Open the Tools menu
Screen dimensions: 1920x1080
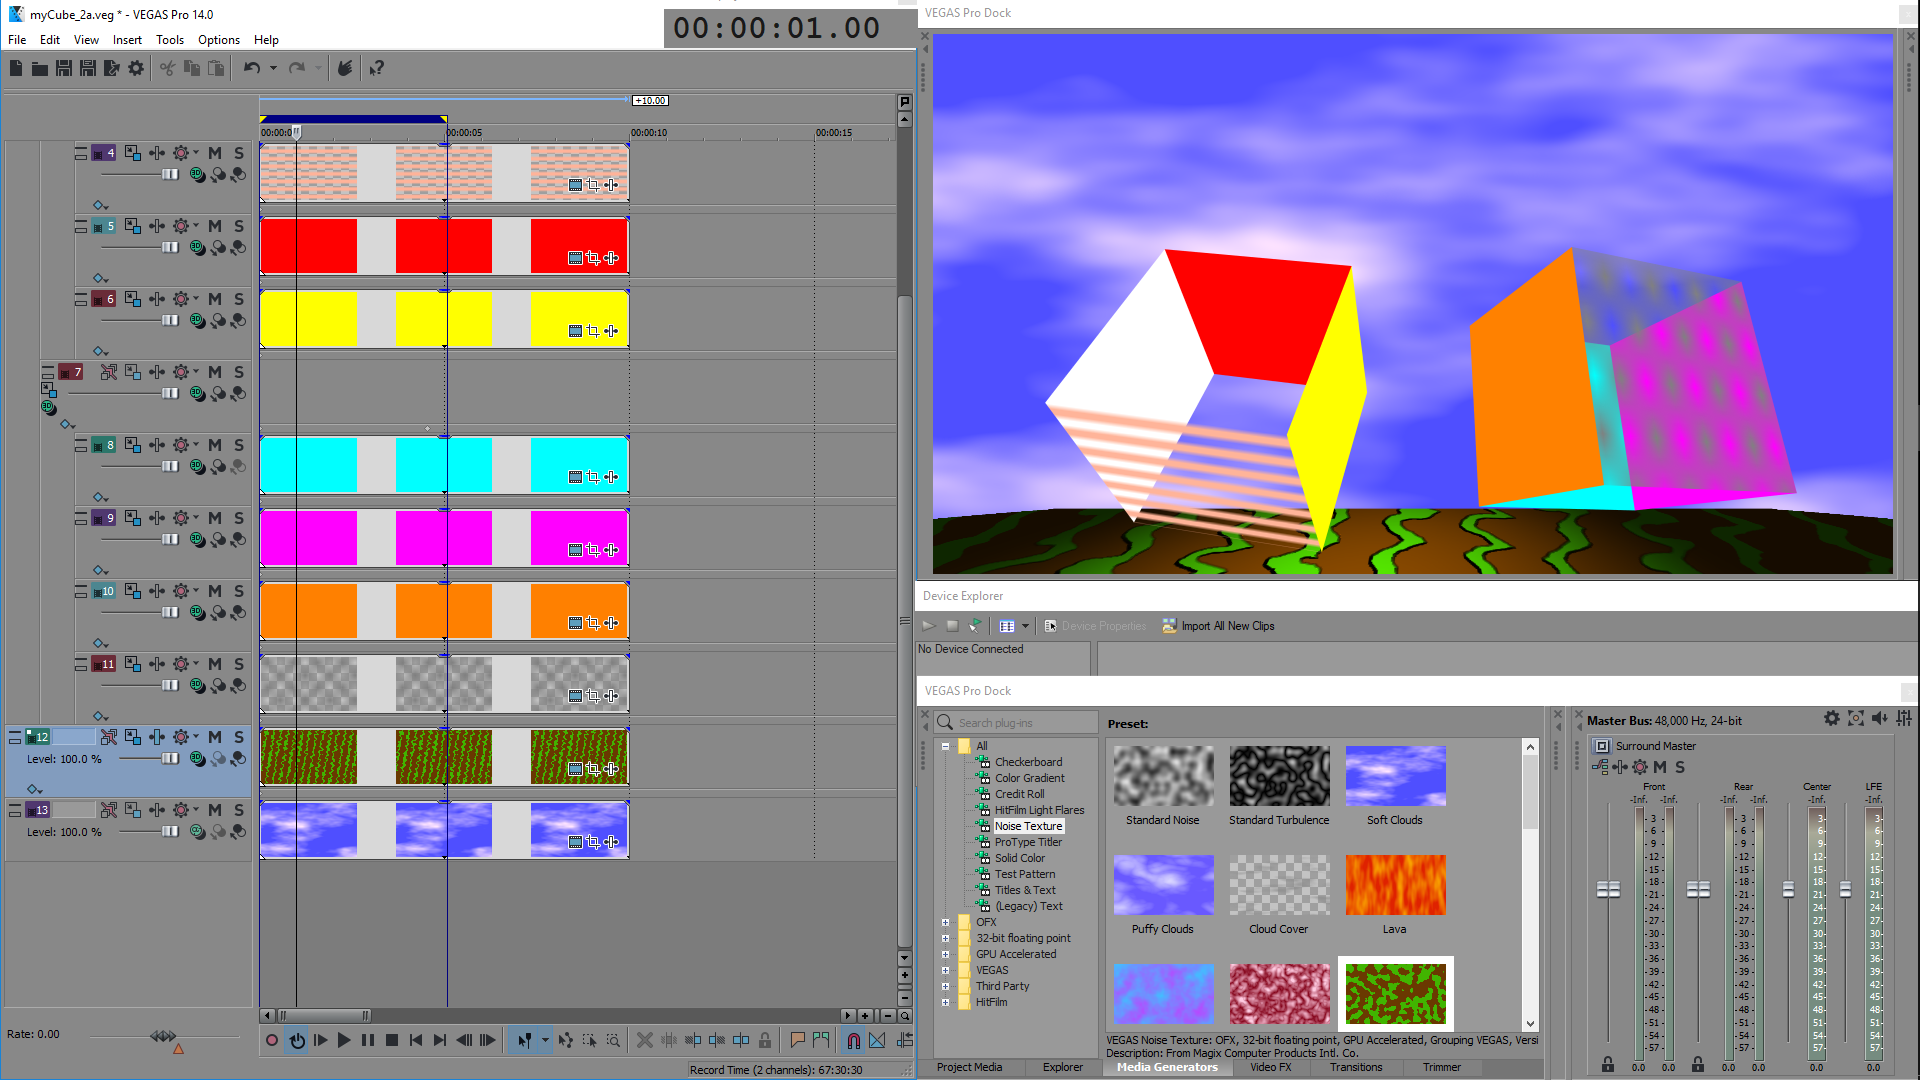tap(169, 40)
